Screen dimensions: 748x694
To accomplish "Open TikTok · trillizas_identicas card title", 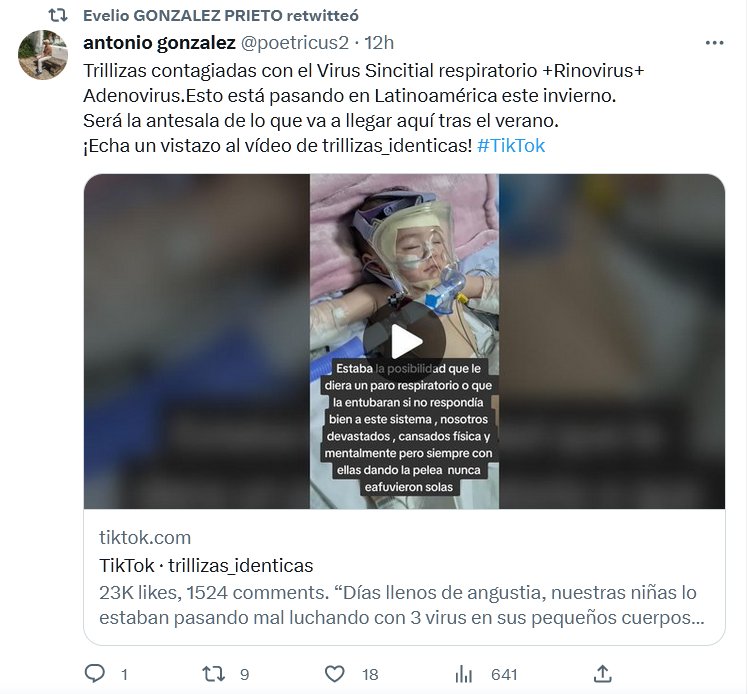I will point(206,566).
